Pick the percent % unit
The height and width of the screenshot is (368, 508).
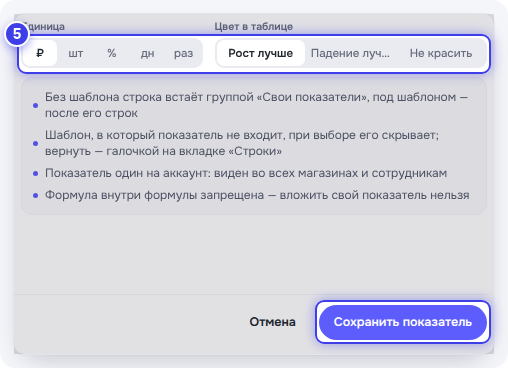(112, 53)
